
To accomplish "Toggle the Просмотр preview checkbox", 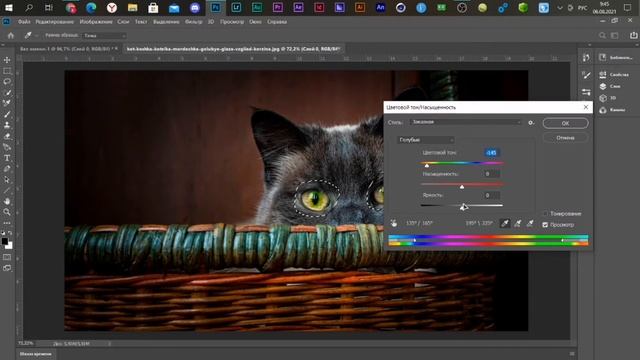I will point(545,225).
